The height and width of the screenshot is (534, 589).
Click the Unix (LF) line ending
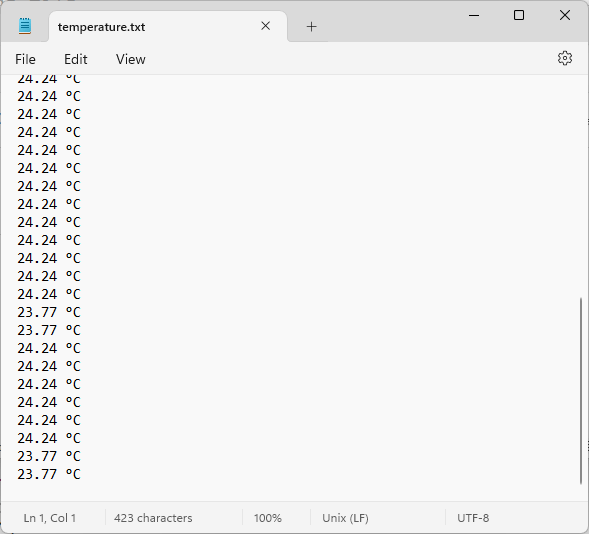pyautogui.click(x=345, y=518)
